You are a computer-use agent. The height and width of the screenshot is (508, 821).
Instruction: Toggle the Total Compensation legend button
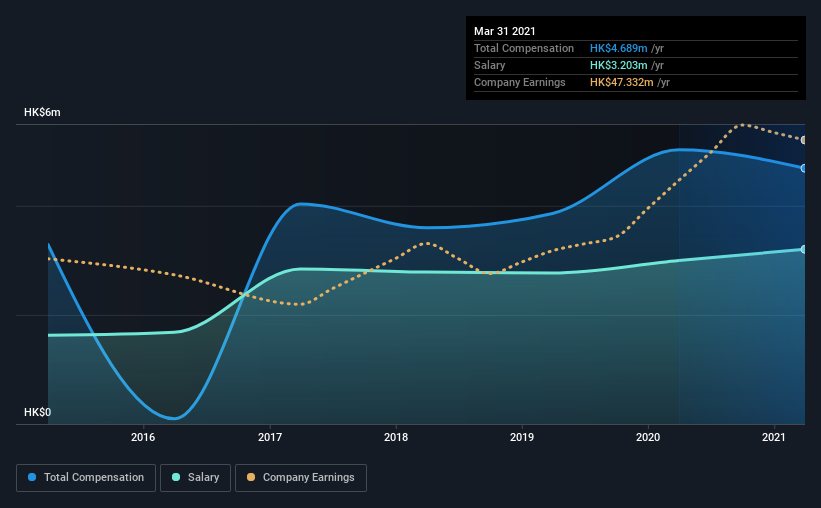coord(86,478)
